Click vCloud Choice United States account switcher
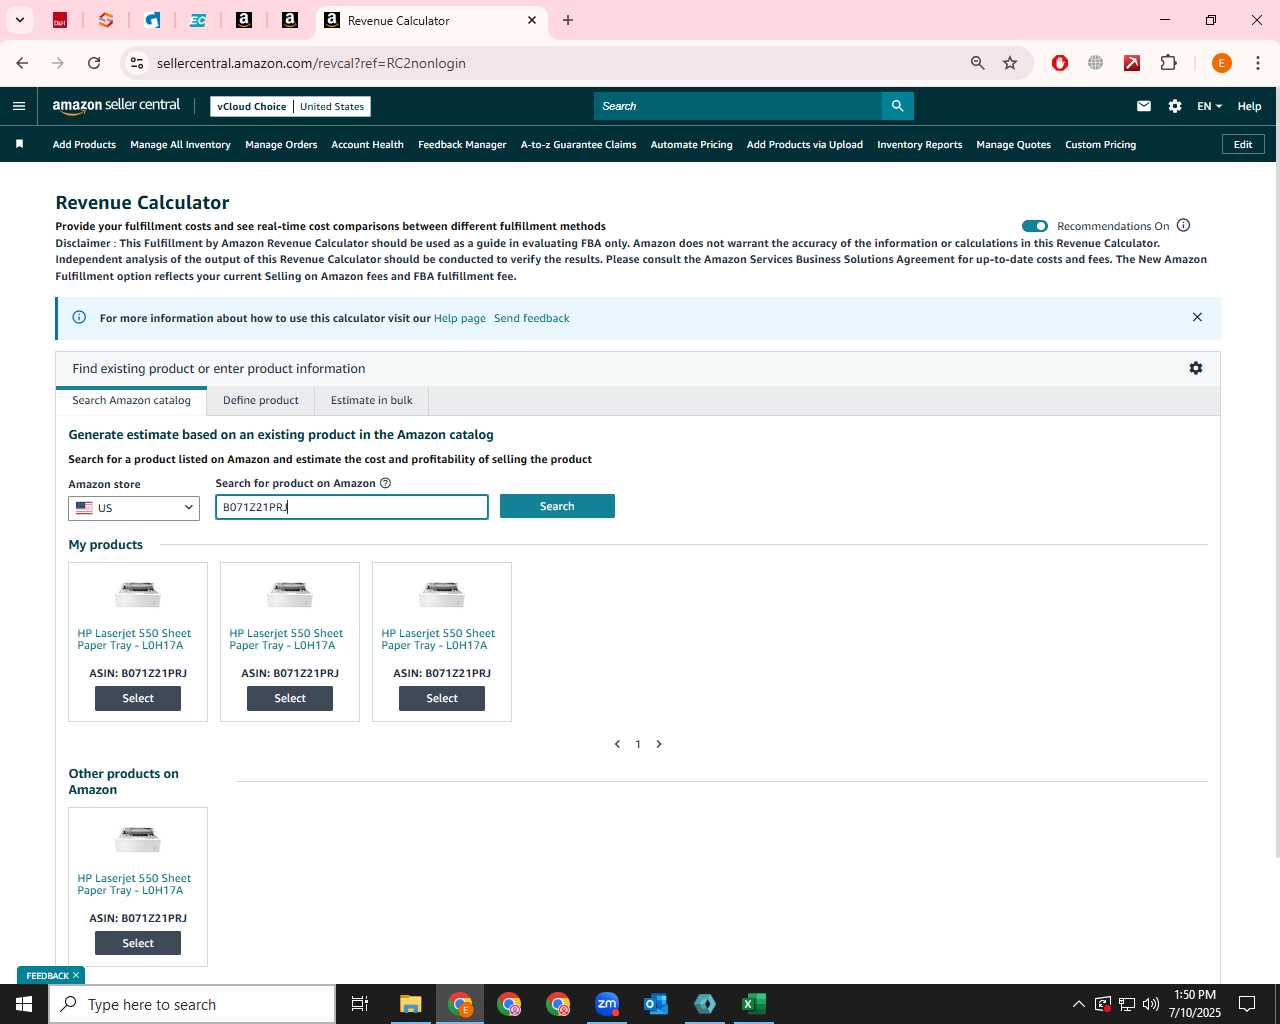 [x=290, y=106]
